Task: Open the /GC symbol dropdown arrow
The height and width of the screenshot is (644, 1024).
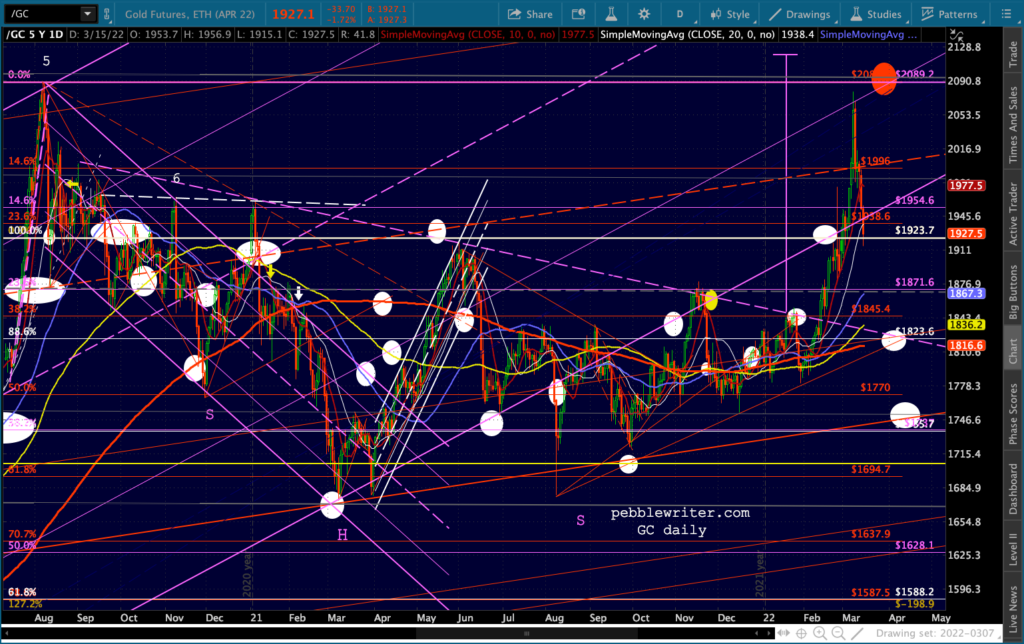Action: pyautogui.click(x=88, y=14)
